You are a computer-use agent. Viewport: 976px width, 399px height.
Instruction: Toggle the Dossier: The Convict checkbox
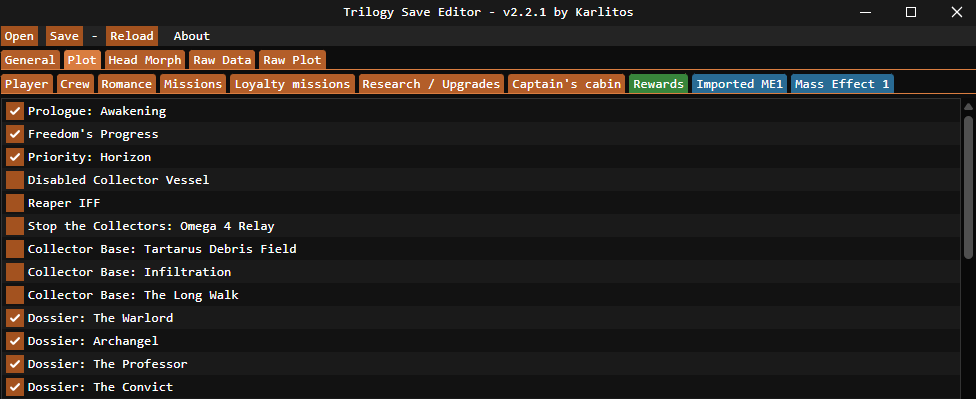click(x=15, y=387)
